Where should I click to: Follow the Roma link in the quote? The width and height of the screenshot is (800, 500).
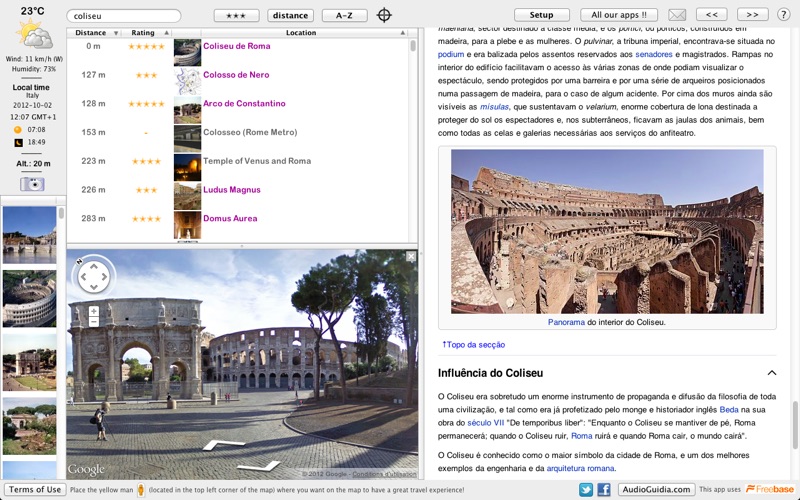tap(582, 436)
